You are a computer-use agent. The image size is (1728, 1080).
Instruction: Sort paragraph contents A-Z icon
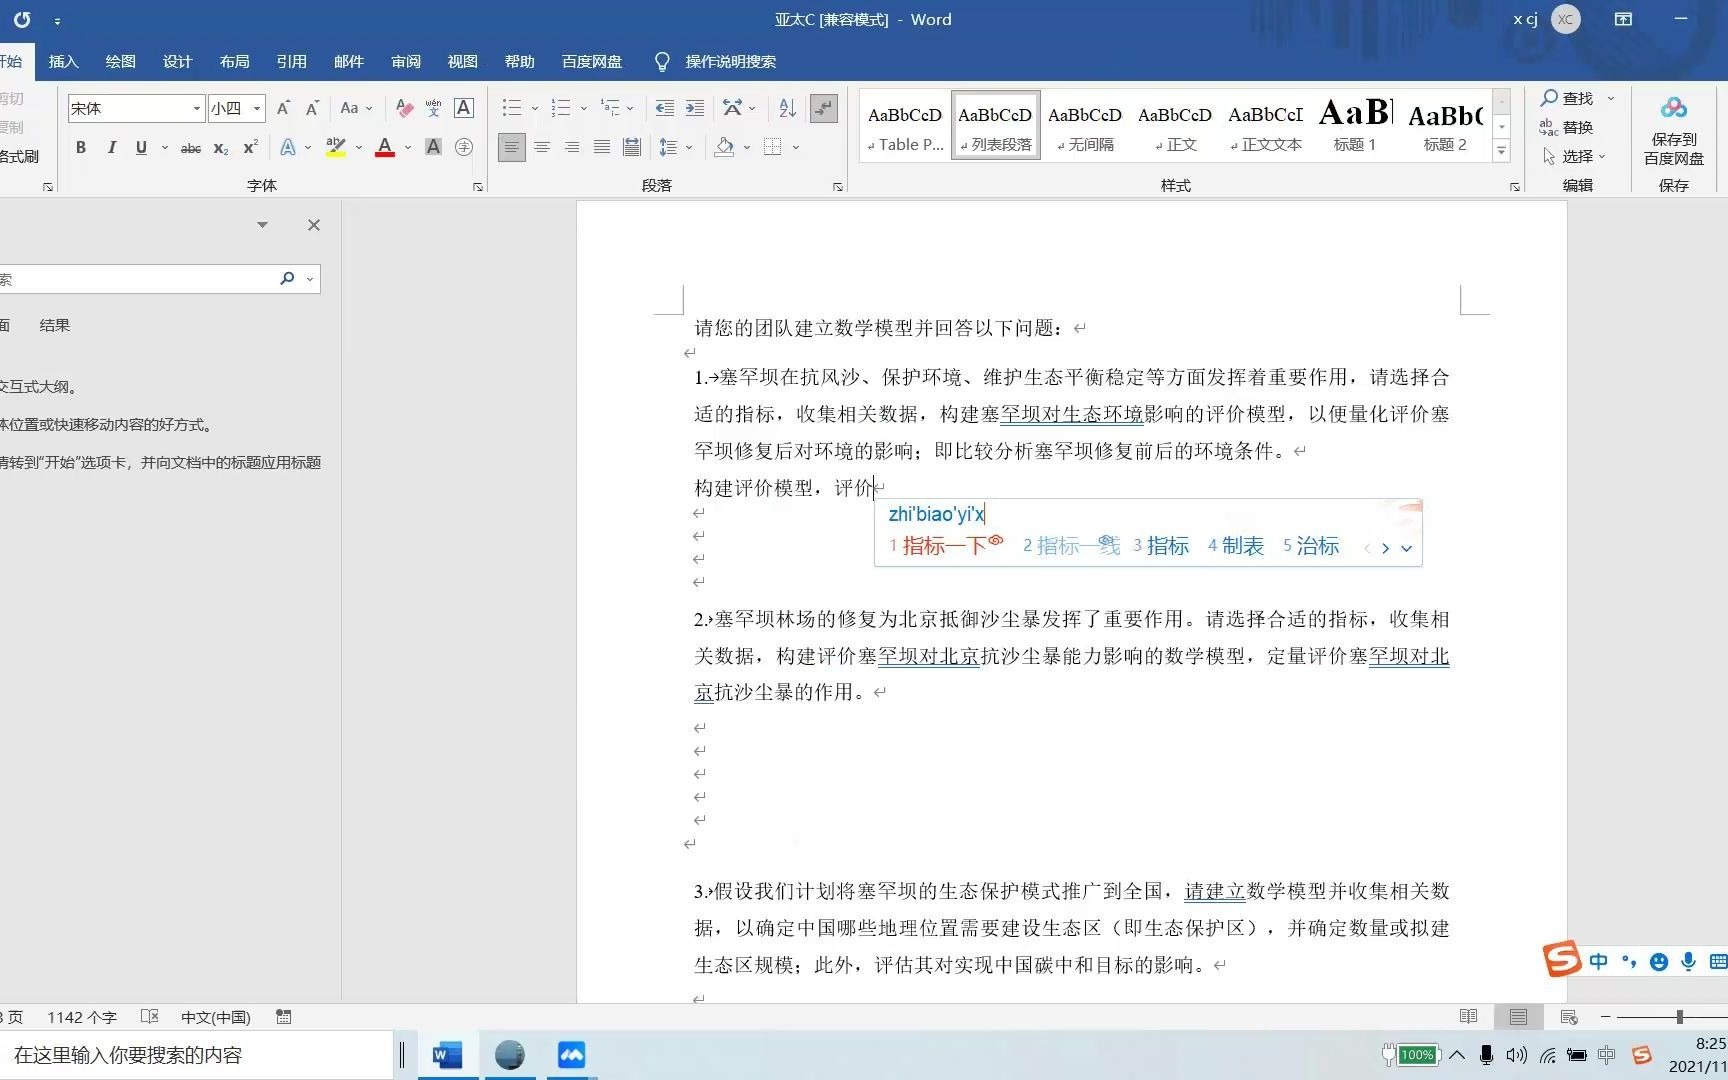pyautogui.click(x=787, y=108)
